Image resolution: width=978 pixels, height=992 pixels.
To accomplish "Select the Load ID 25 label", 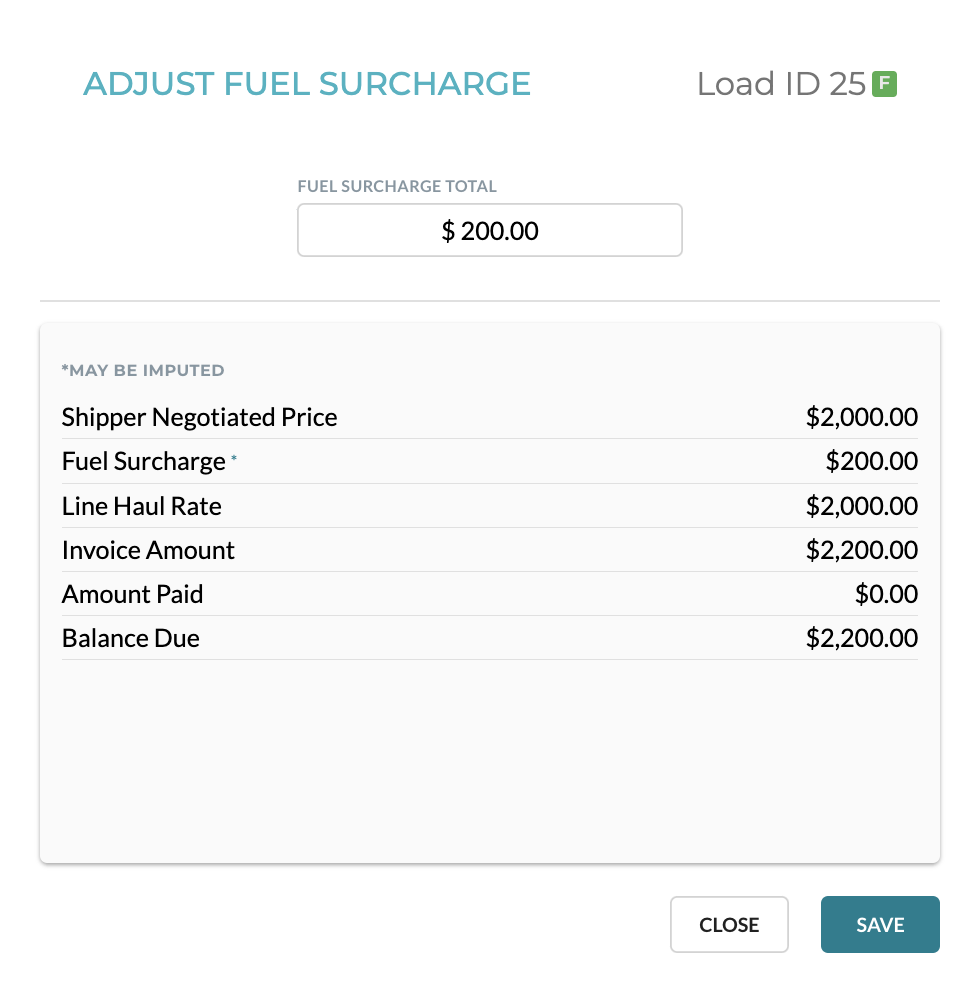I will [x=781, y=84].
